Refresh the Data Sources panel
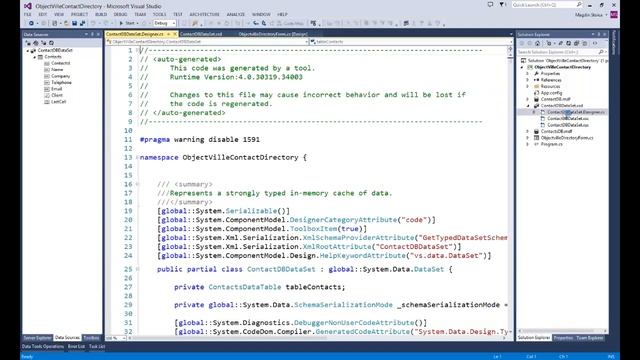The image size is (640, 360). (x=51, y=42)
